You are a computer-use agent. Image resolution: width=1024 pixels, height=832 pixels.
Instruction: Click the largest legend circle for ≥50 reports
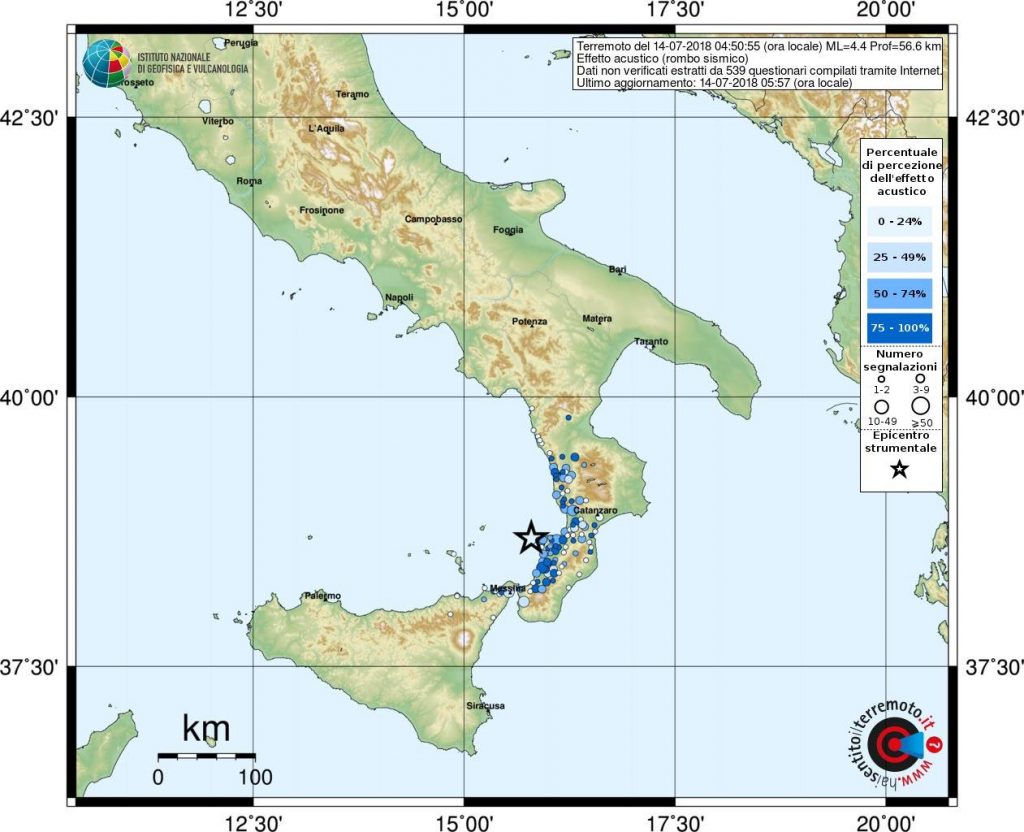click(921, 406)
